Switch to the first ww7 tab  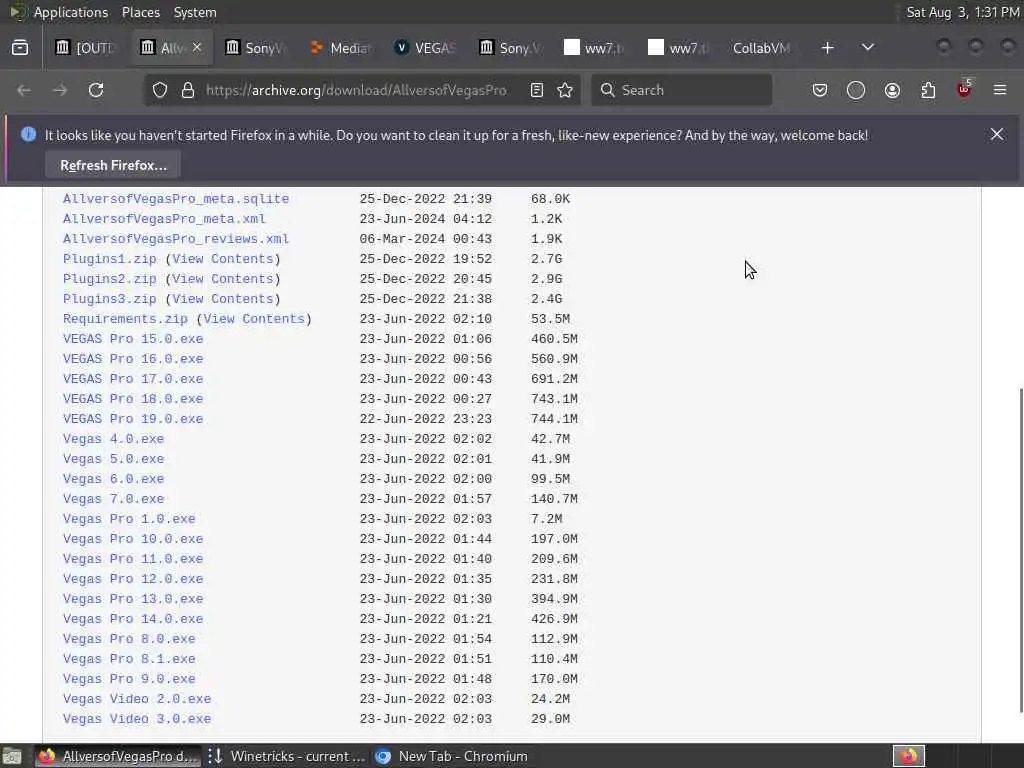pyautogui.click(x=594, y=48)
